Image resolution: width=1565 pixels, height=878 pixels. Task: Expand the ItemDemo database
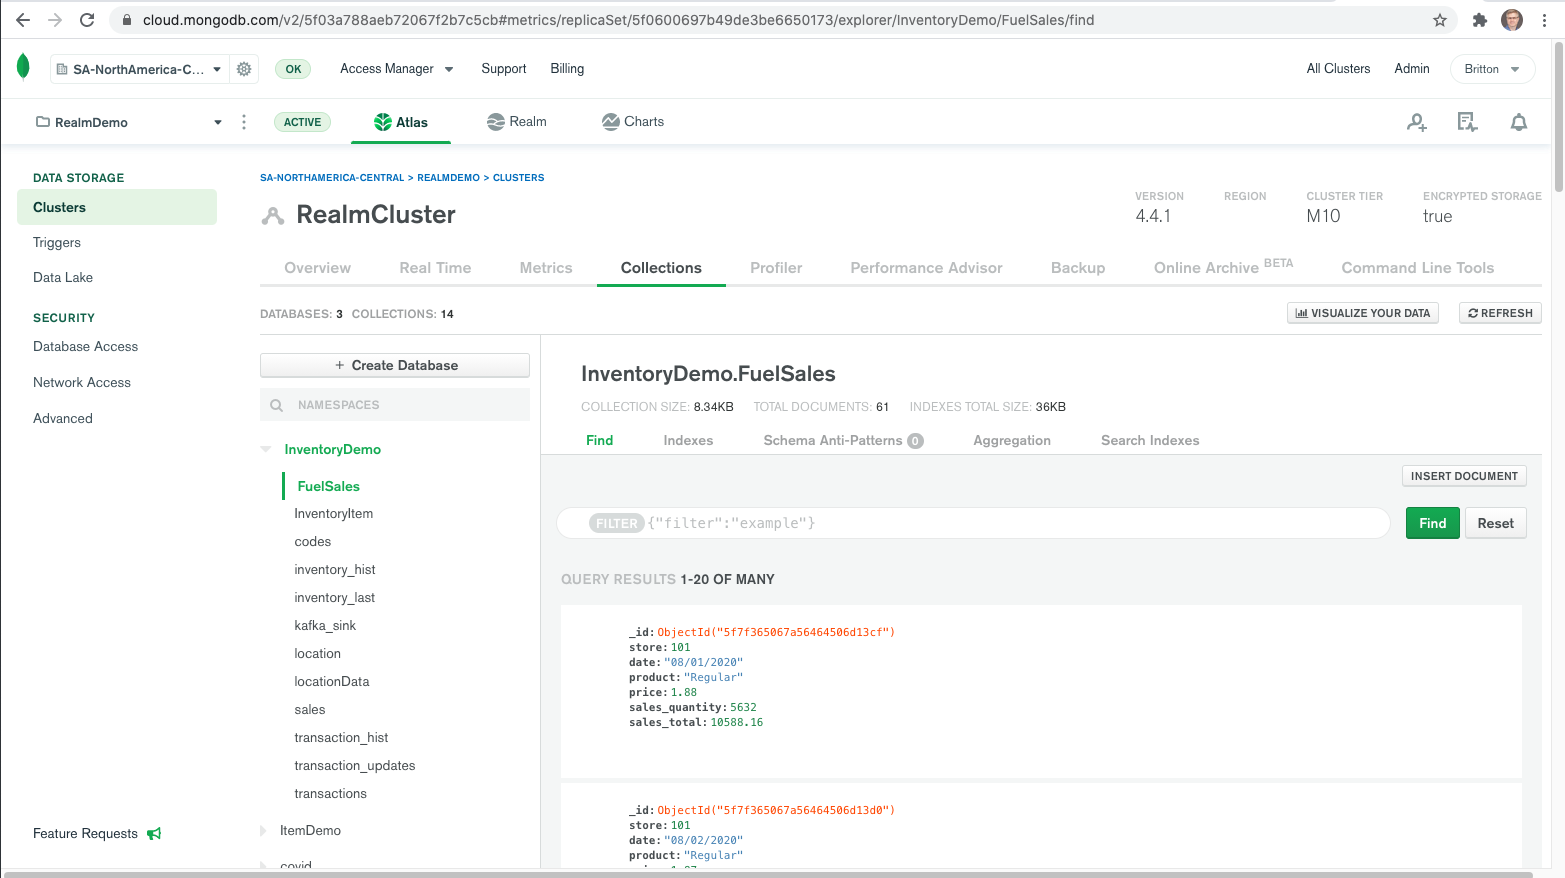[264, 830]
